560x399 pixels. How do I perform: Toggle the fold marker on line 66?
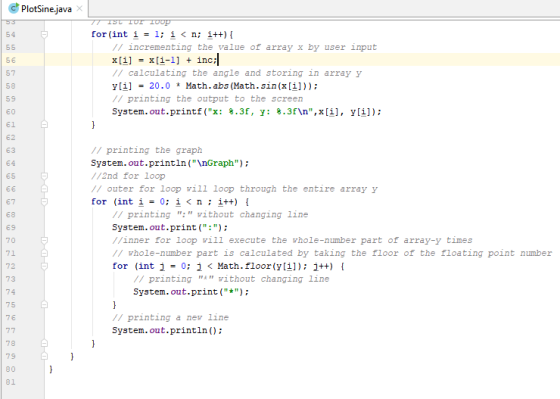tap(44, 189)
